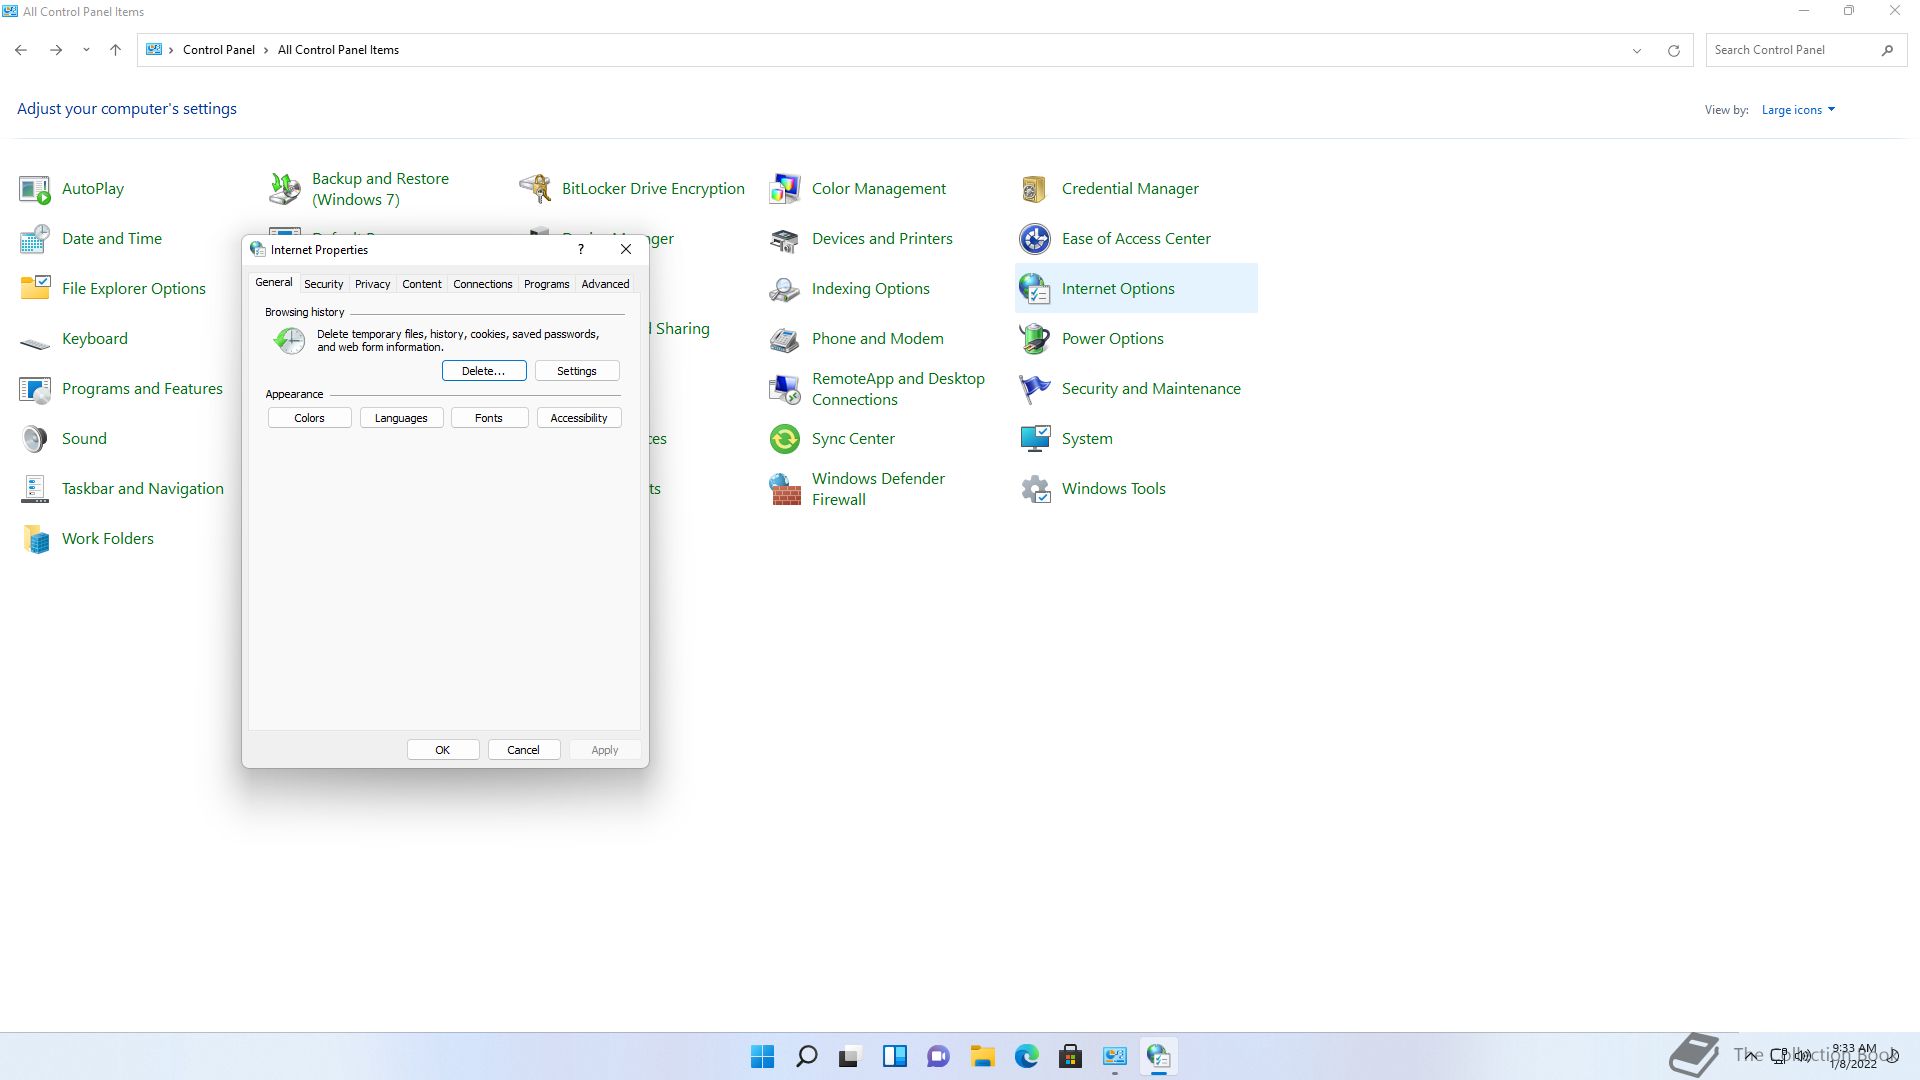Open File Explorer from taskbar
Screen dimensions: 1920x1080
[982, 1056]
